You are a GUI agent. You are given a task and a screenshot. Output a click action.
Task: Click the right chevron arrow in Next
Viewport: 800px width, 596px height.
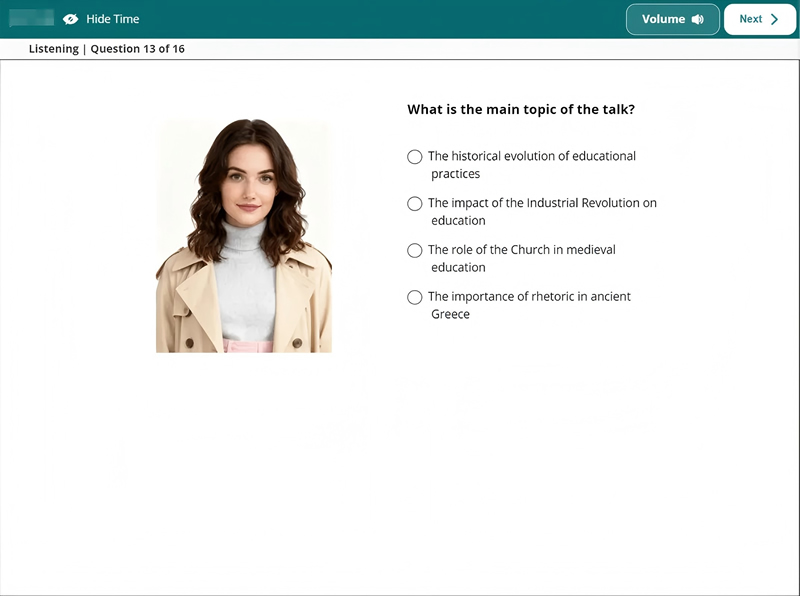[x=775, y=19]
